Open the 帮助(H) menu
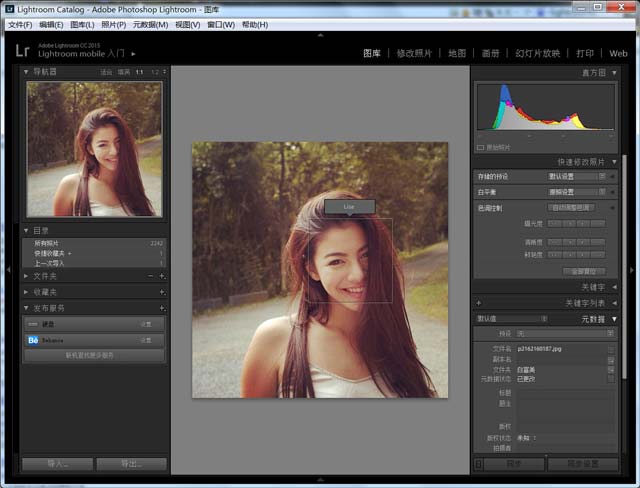This screenshot has height=488, width=640. click(x=255, y=25)
